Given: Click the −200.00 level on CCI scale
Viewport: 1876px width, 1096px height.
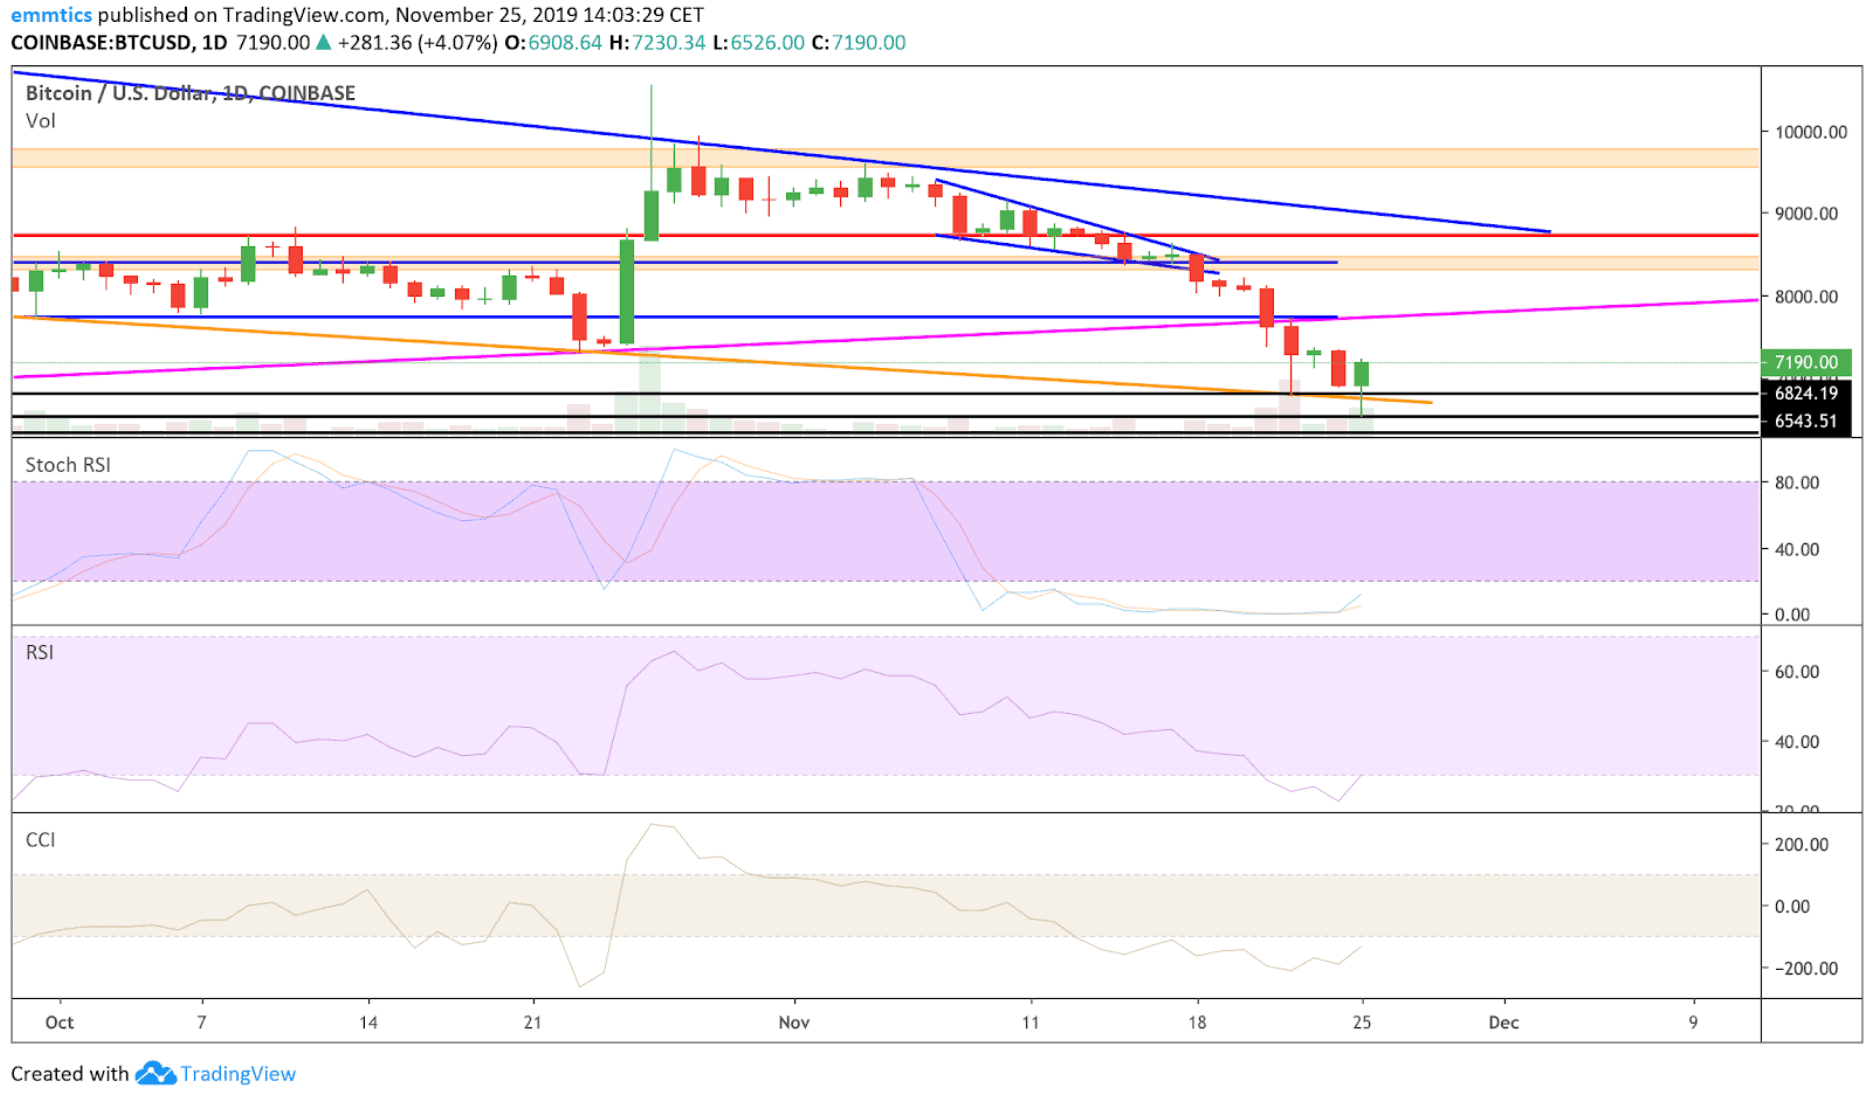Looking at the screenshot, I should coord(1806,968).
